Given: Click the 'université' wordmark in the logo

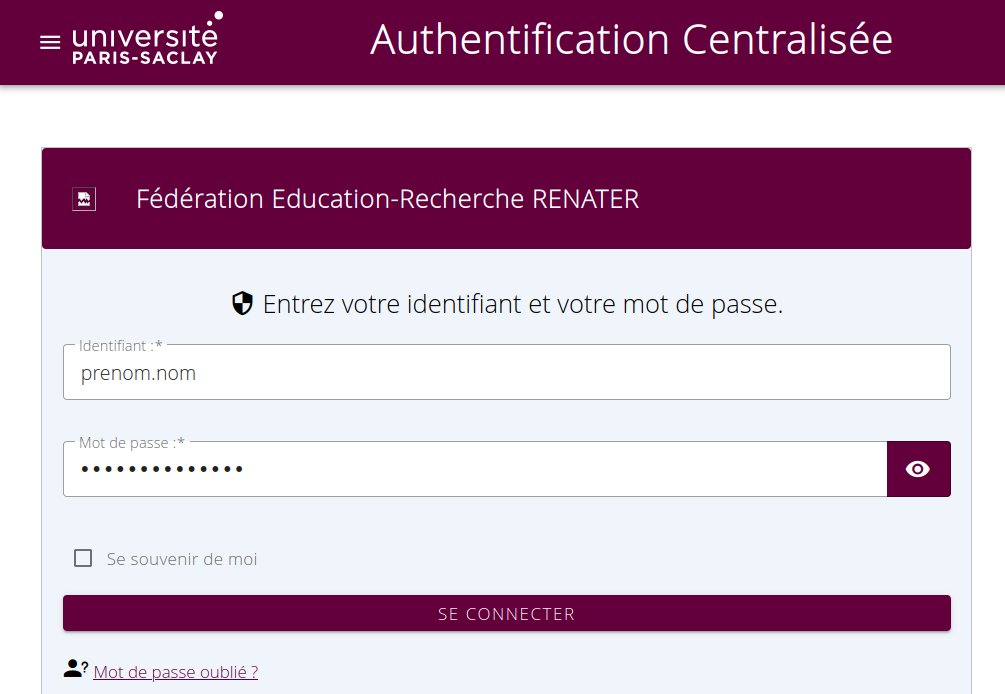Looking at the screenshot, I should tap(145, 36).
